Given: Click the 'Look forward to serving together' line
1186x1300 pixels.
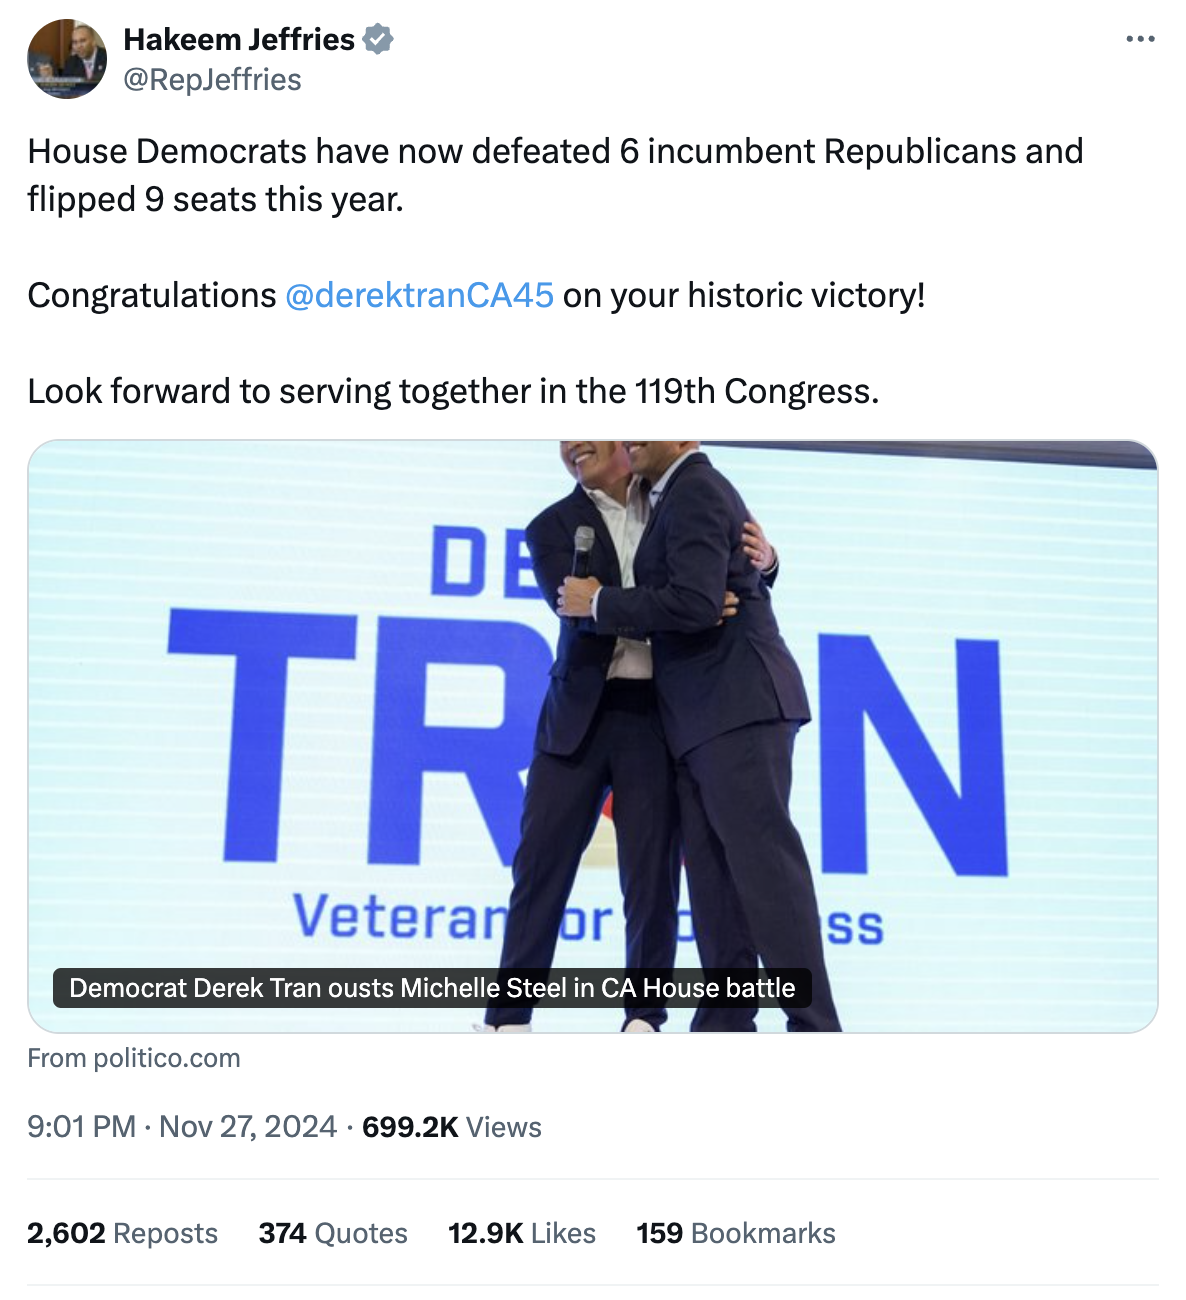Looking at the screenshot, I should coord(453,391).
